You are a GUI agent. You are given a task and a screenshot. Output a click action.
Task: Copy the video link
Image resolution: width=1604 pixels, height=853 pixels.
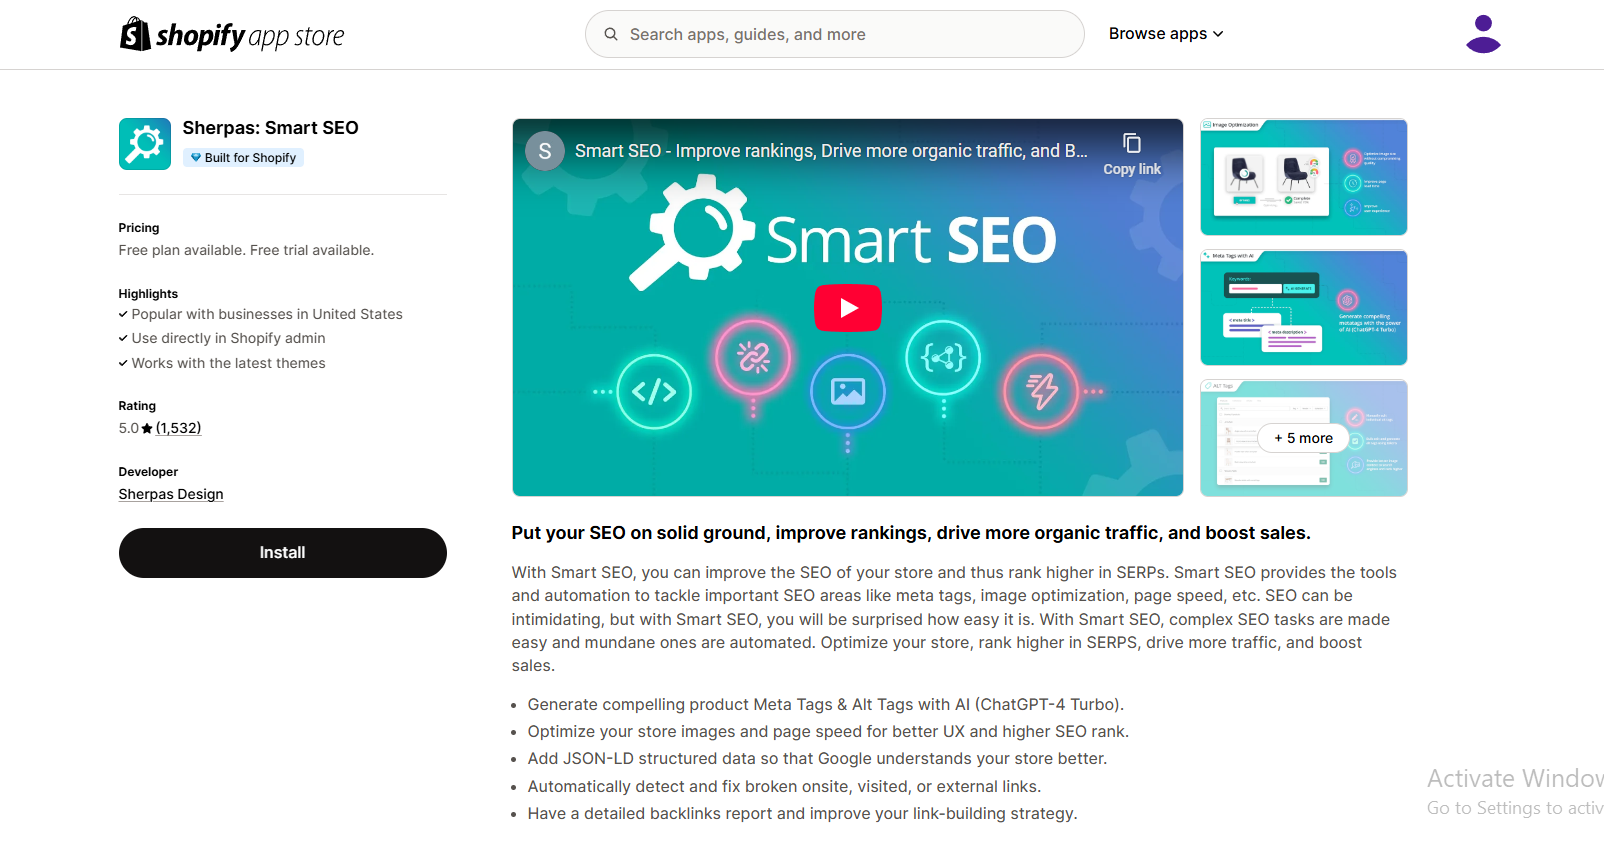point(1131,154)
